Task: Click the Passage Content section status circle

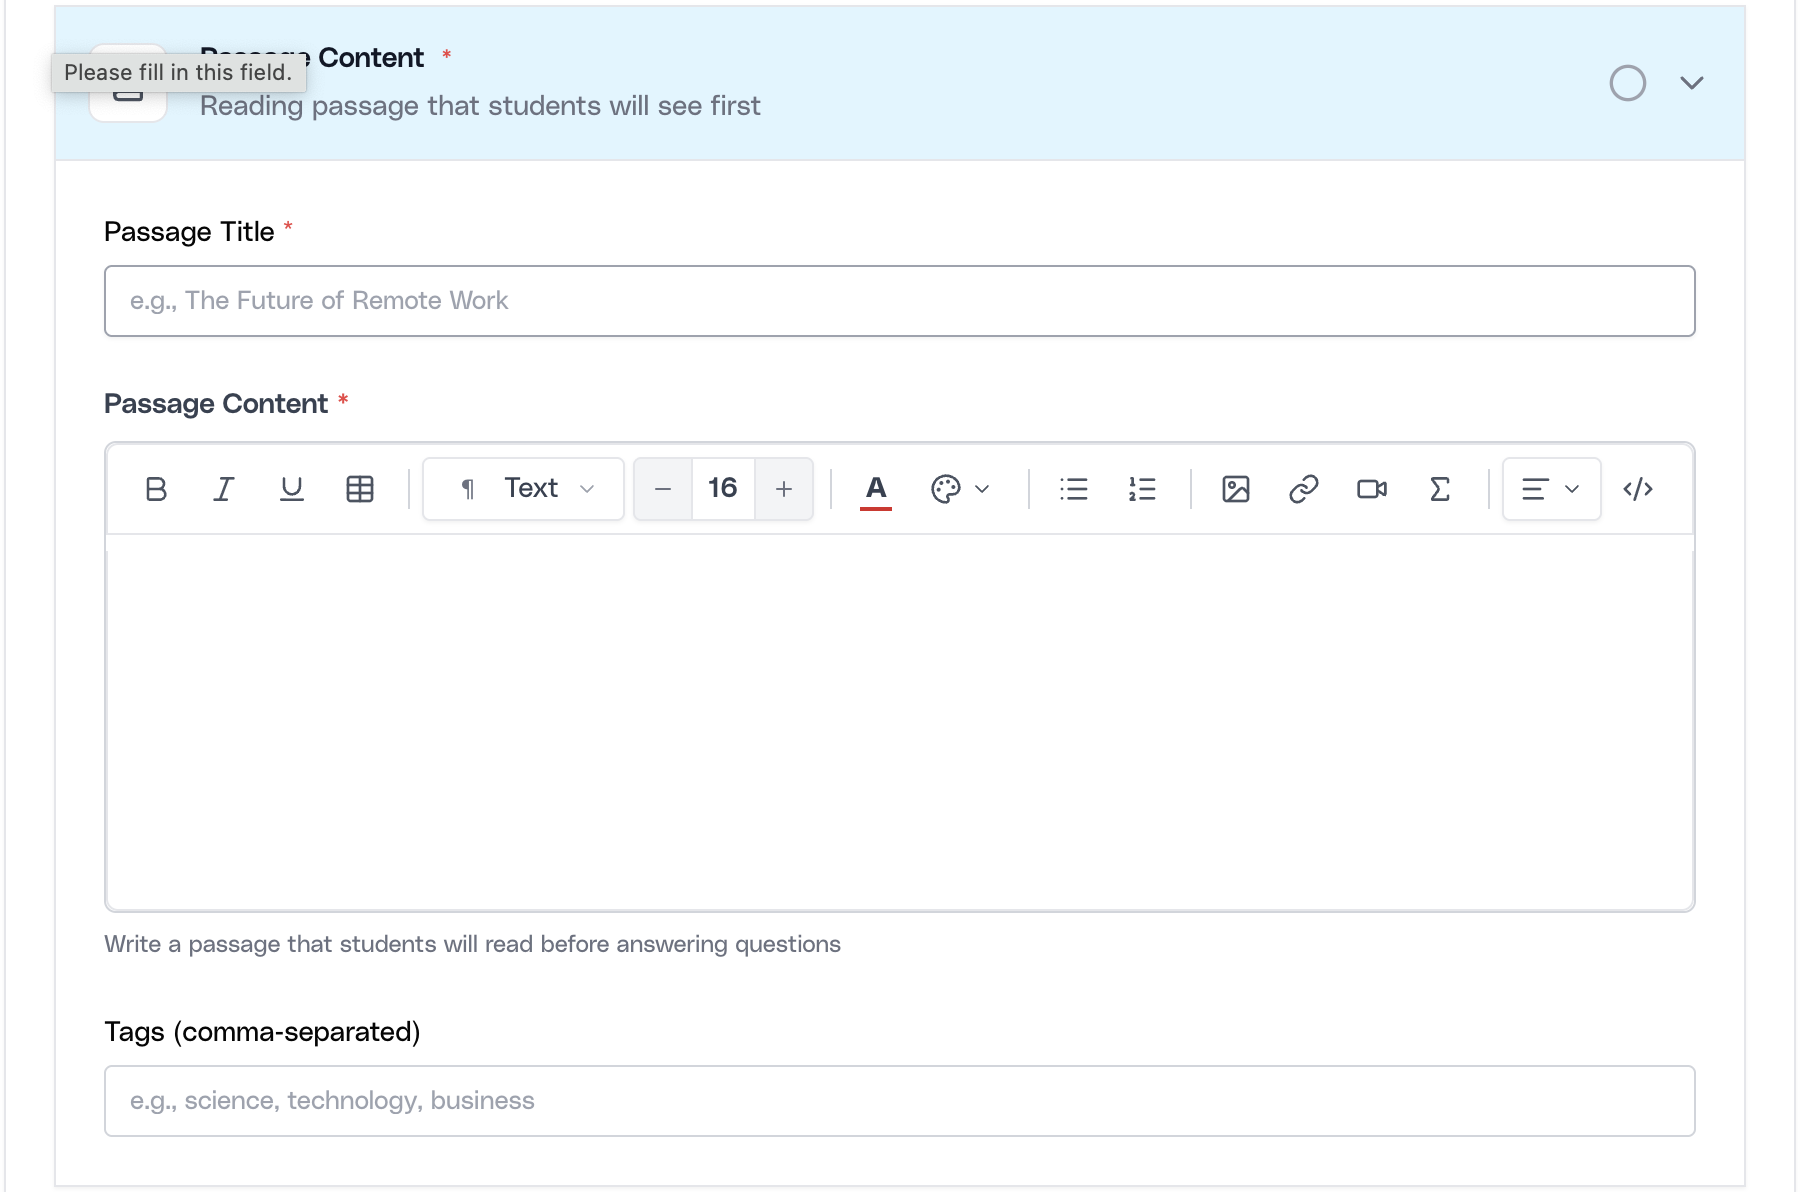Action: (x=1627, y=83)
